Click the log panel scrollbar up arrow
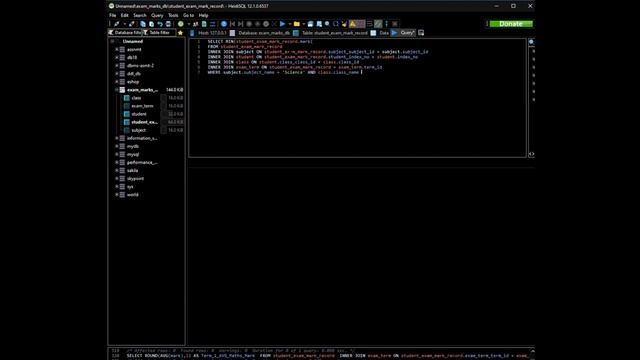The width and height of the screenshot is (640, 360). coord(532,351)
